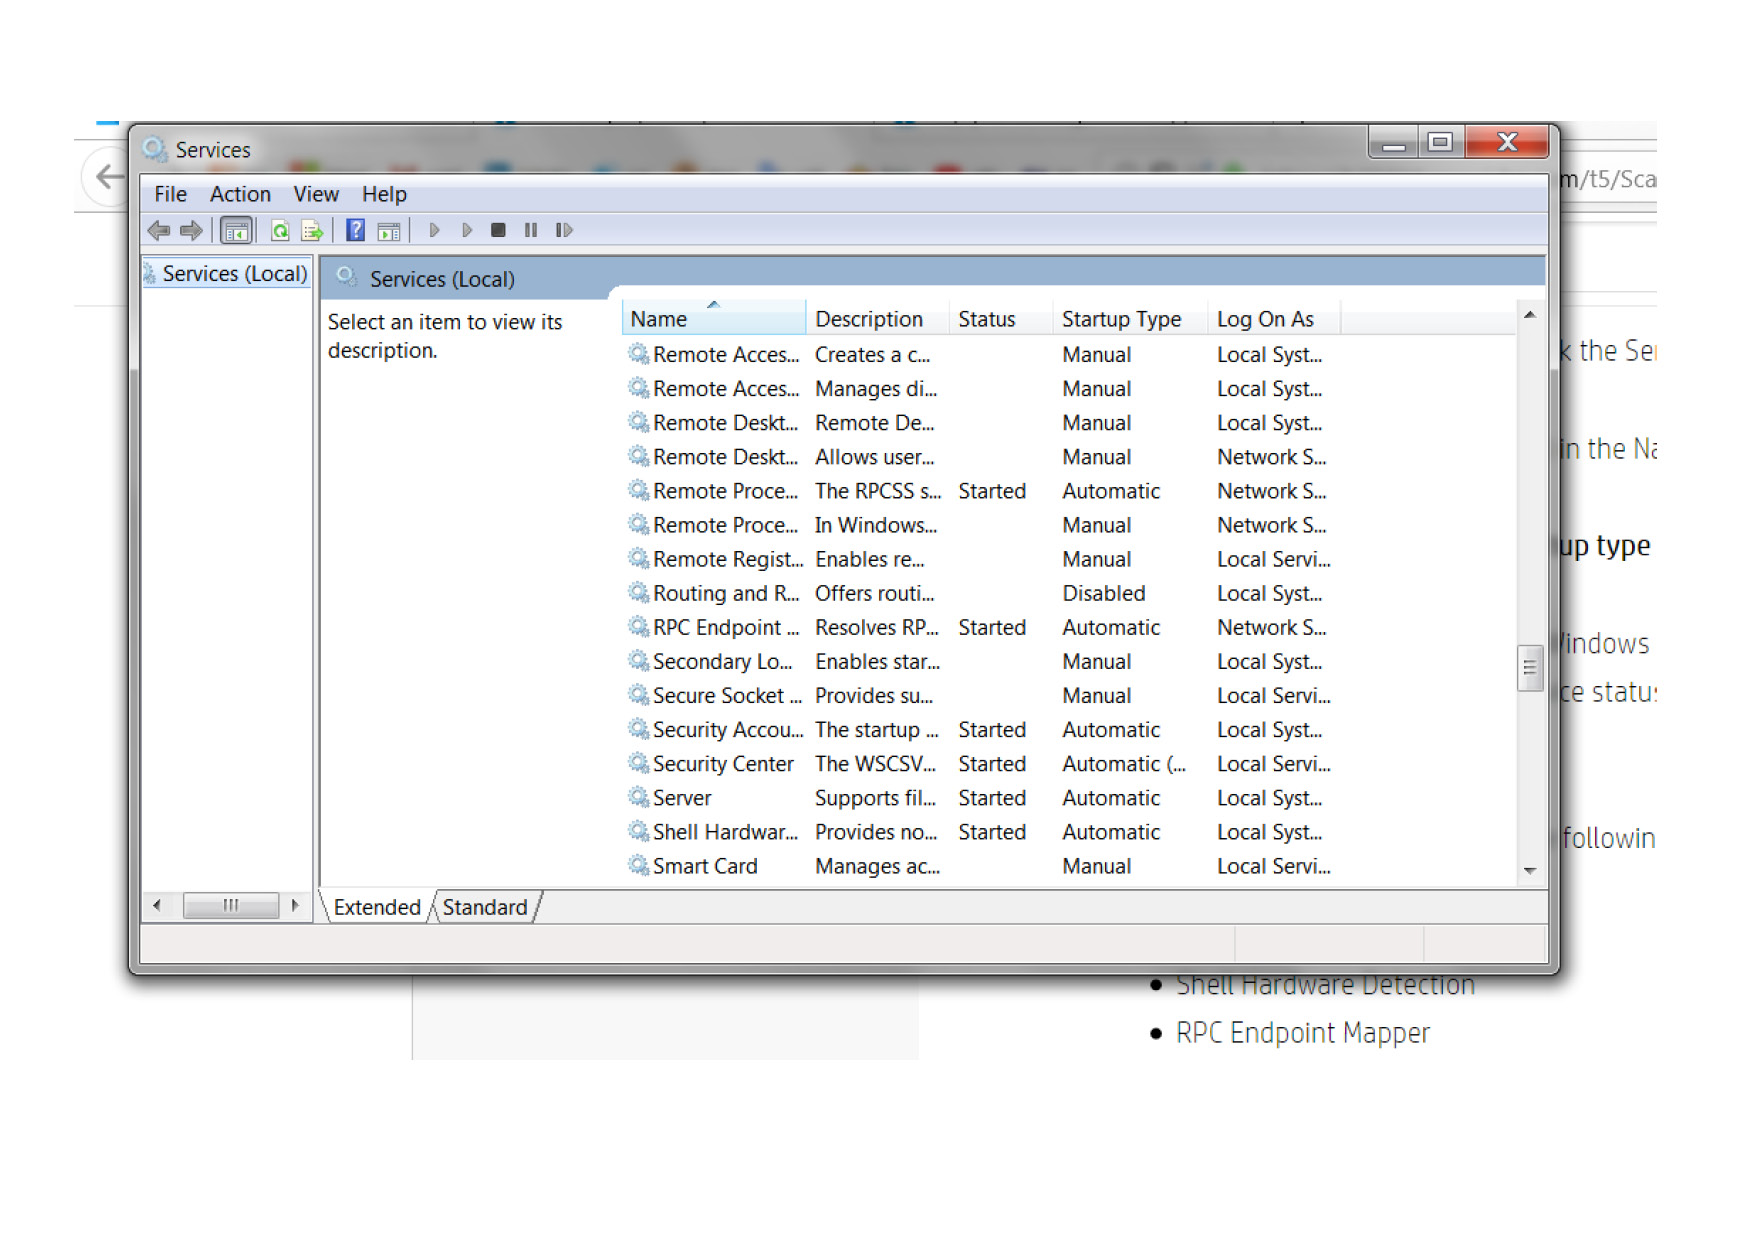Image resolution: width=1754 pixels, height=1241 pixels.
Task: Open Help via blue question mark icon
Action: point(355,231)
